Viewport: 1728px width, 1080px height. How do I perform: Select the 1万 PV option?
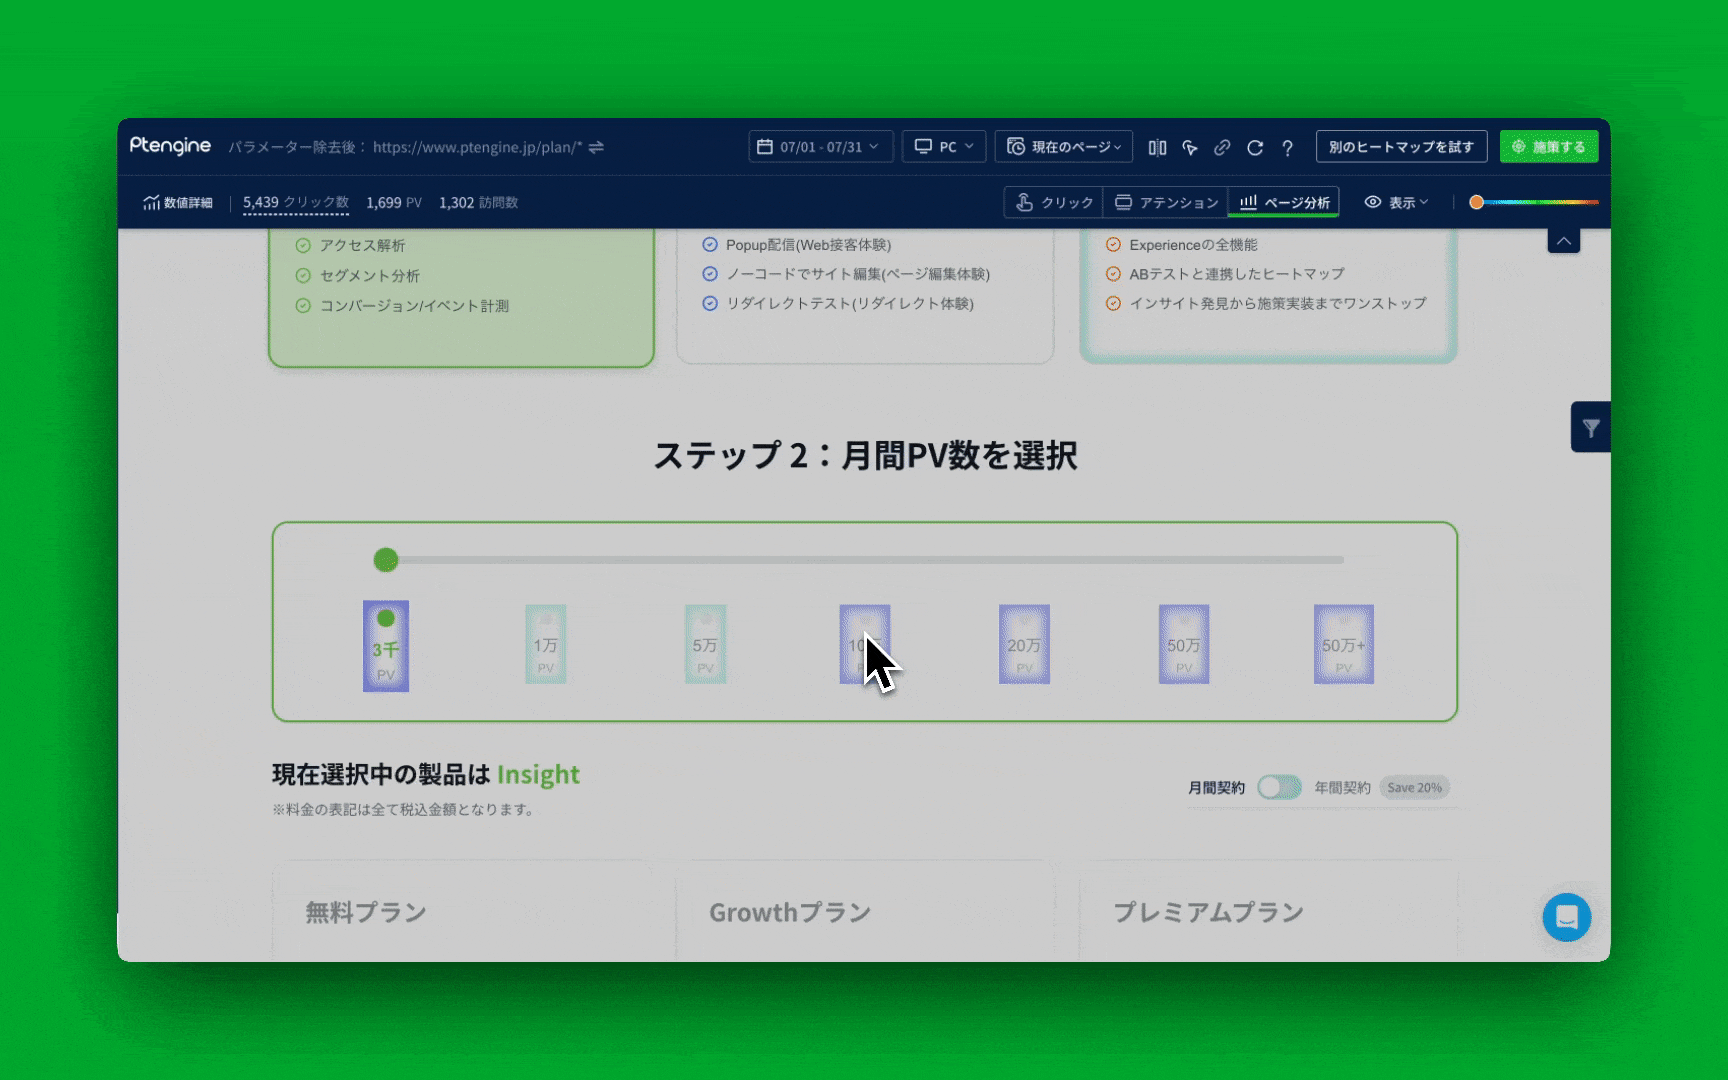click(x=545, y=645)
